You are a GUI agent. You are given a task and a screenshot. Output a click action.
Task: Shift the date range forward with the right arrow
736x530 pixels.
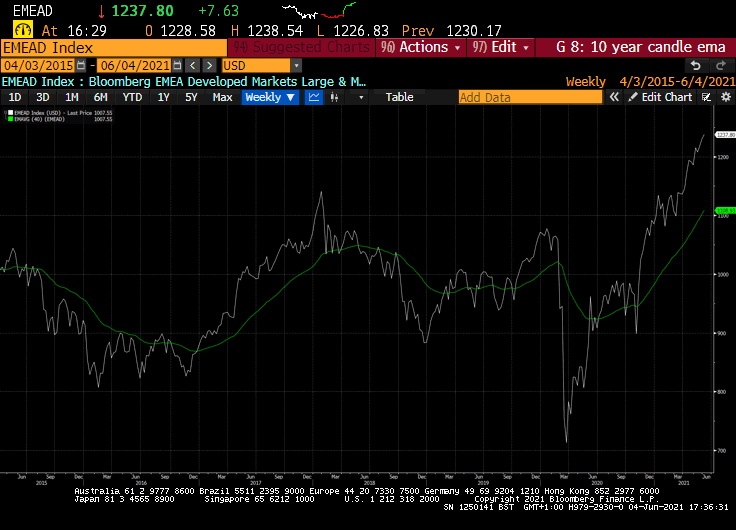click(x=210, y=65)
